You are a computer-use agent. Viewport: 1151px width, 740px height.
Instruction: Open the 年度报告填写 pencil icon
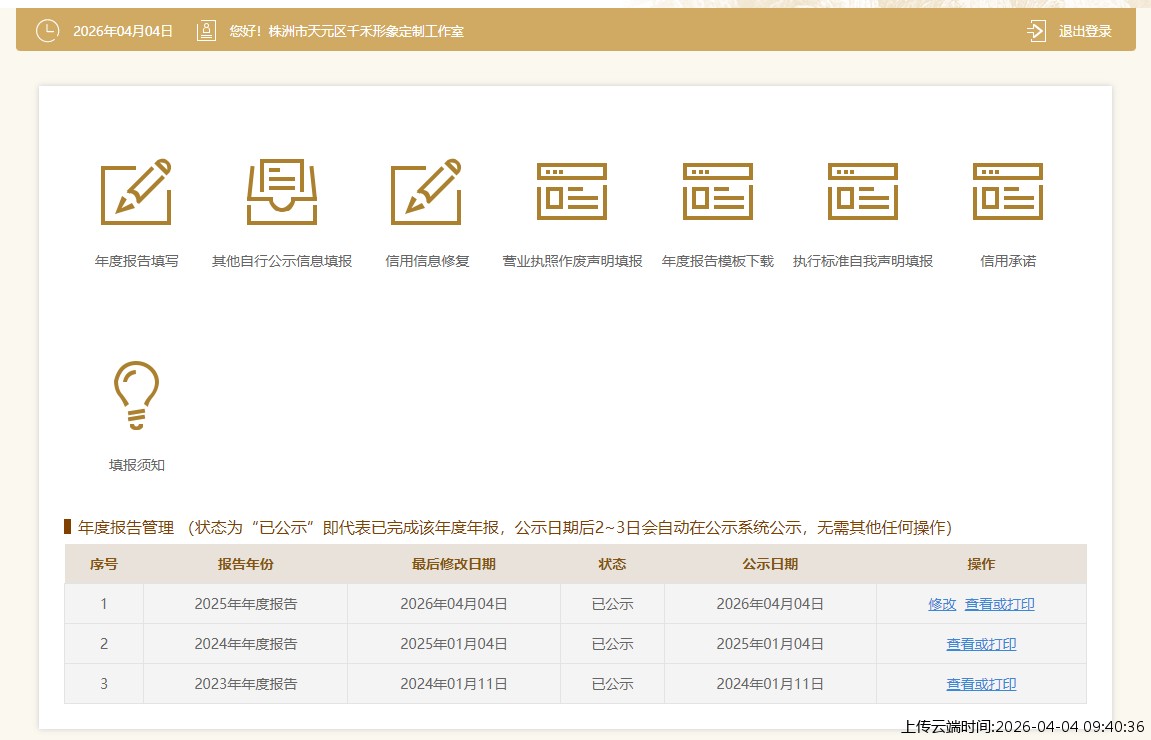click(x=136, y=191)
